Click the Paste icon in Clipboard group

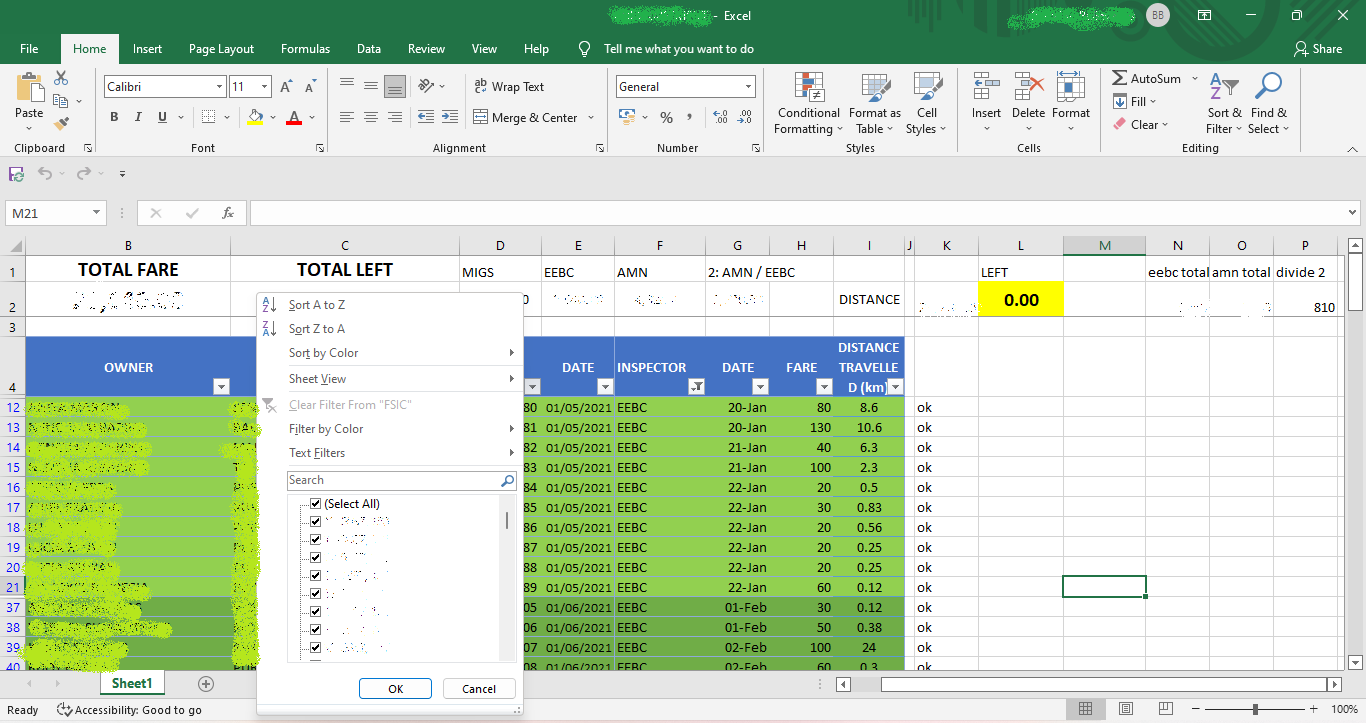click(29, 88)
